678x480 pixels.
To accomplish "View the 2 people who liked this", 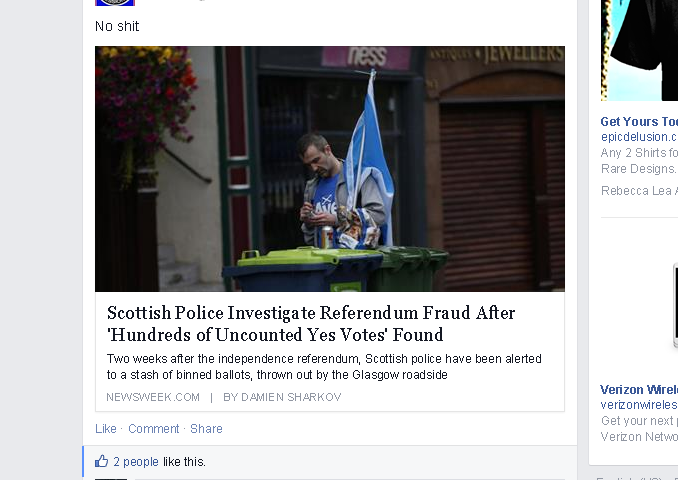I will click(x=136, y=462).
